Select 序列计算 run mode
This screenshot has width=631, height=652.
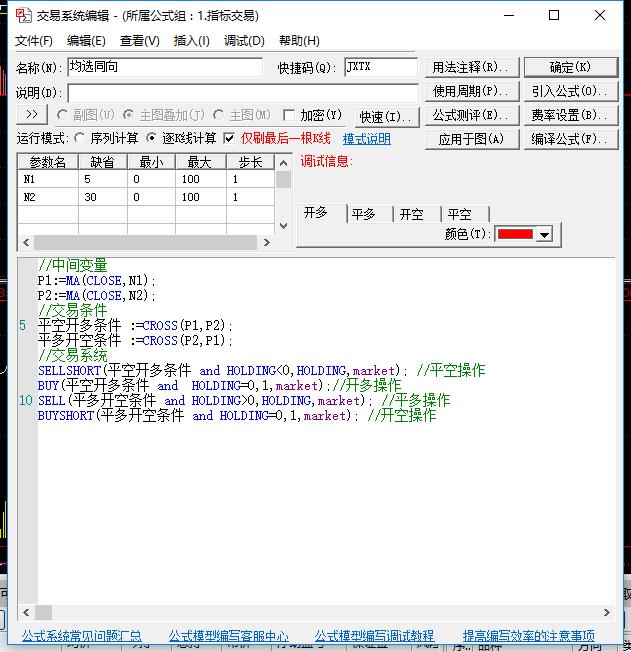coord(79,138)
